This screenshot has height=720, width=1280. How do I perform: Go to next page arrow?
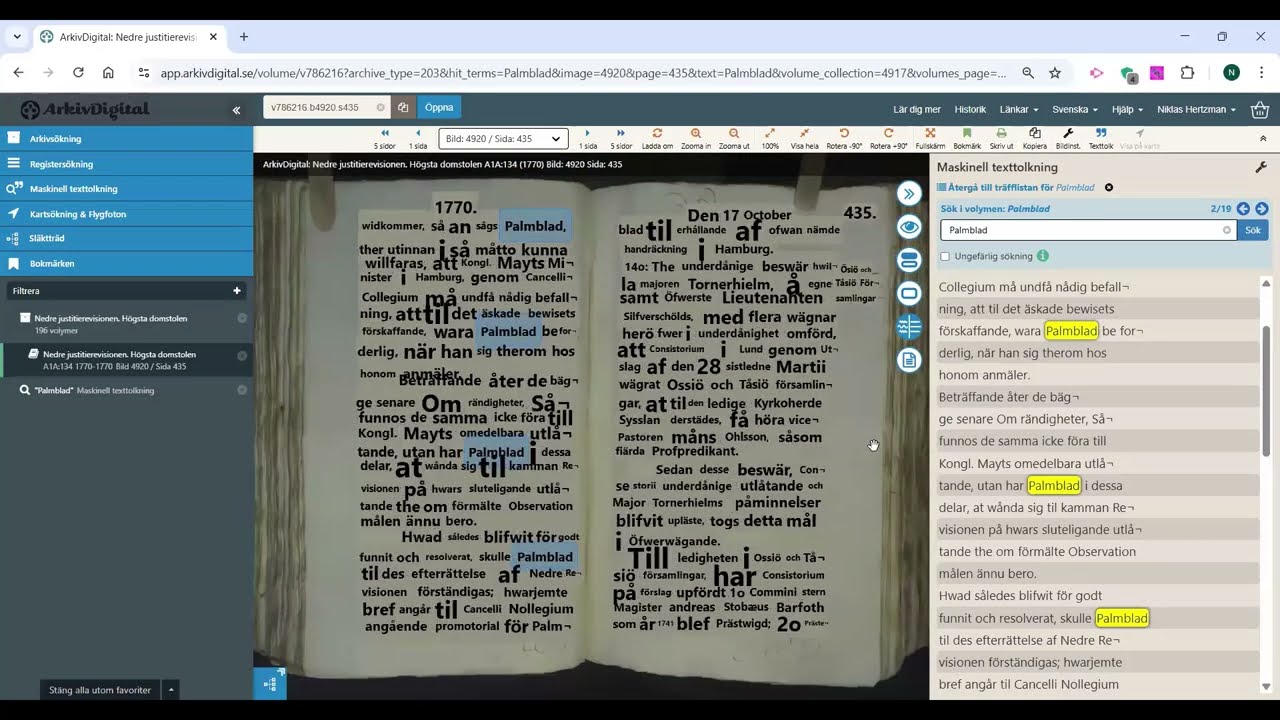(x=587, y=138)
